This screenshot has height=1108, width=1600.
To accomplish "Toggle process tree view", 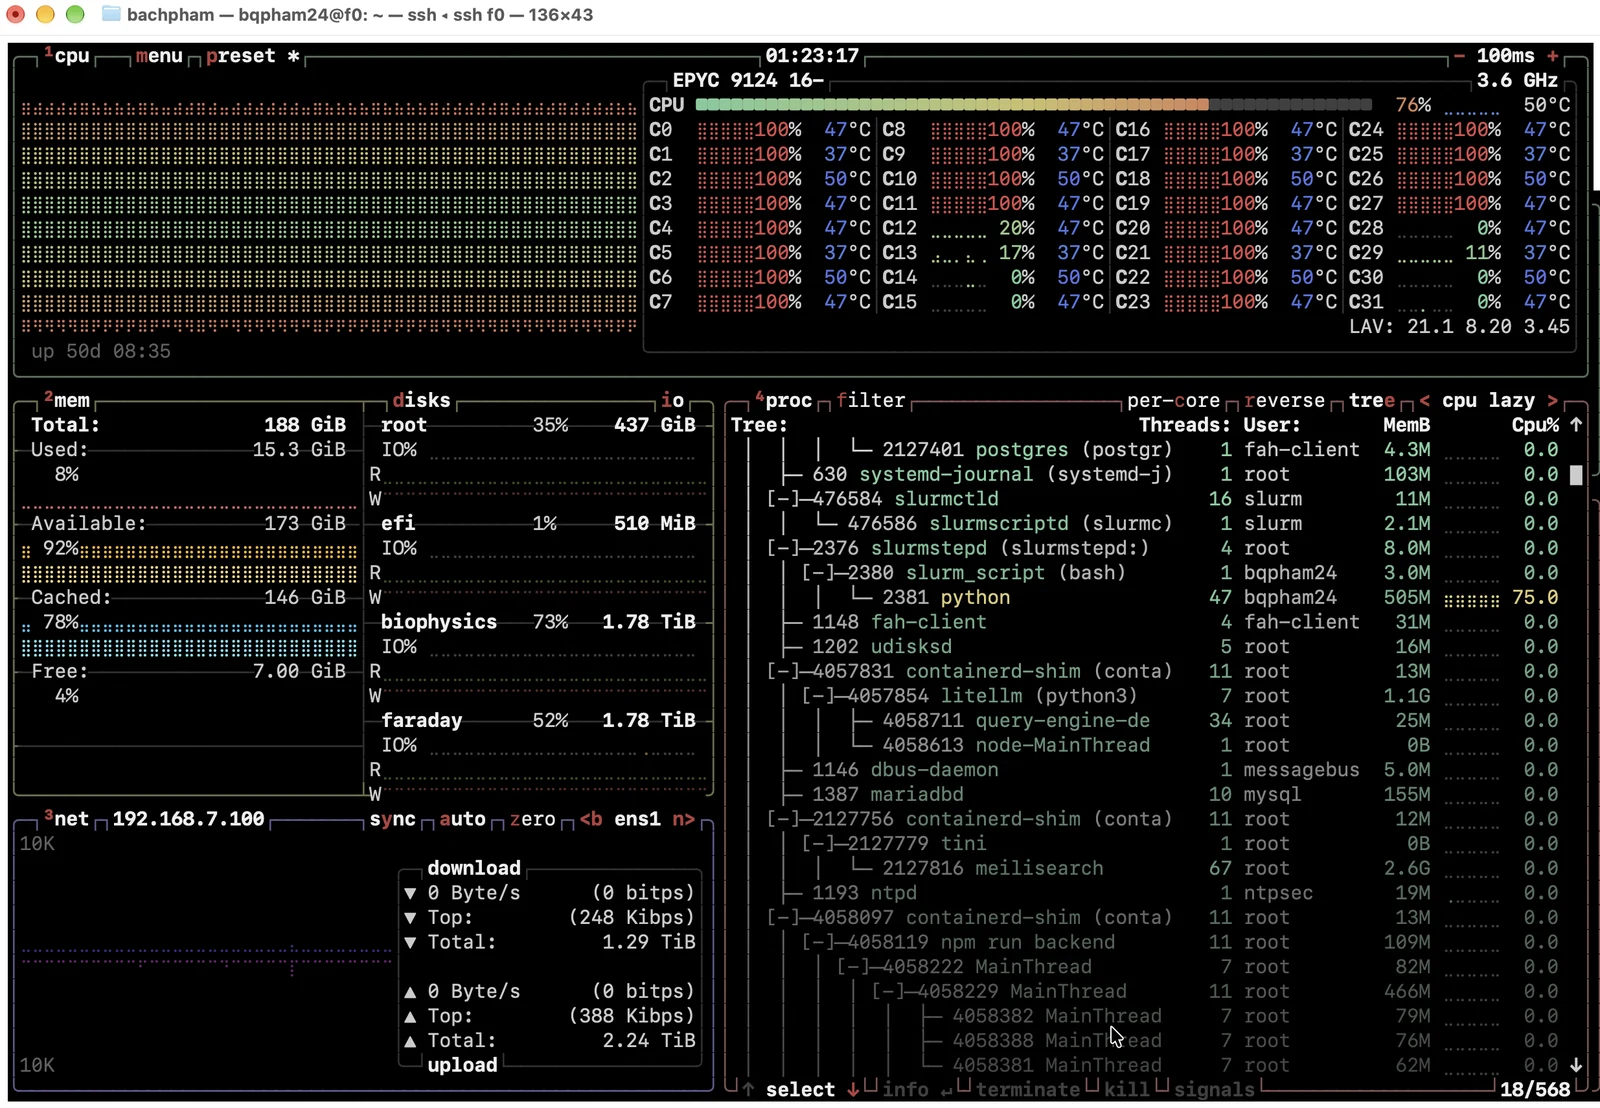I will [1372, 400].
